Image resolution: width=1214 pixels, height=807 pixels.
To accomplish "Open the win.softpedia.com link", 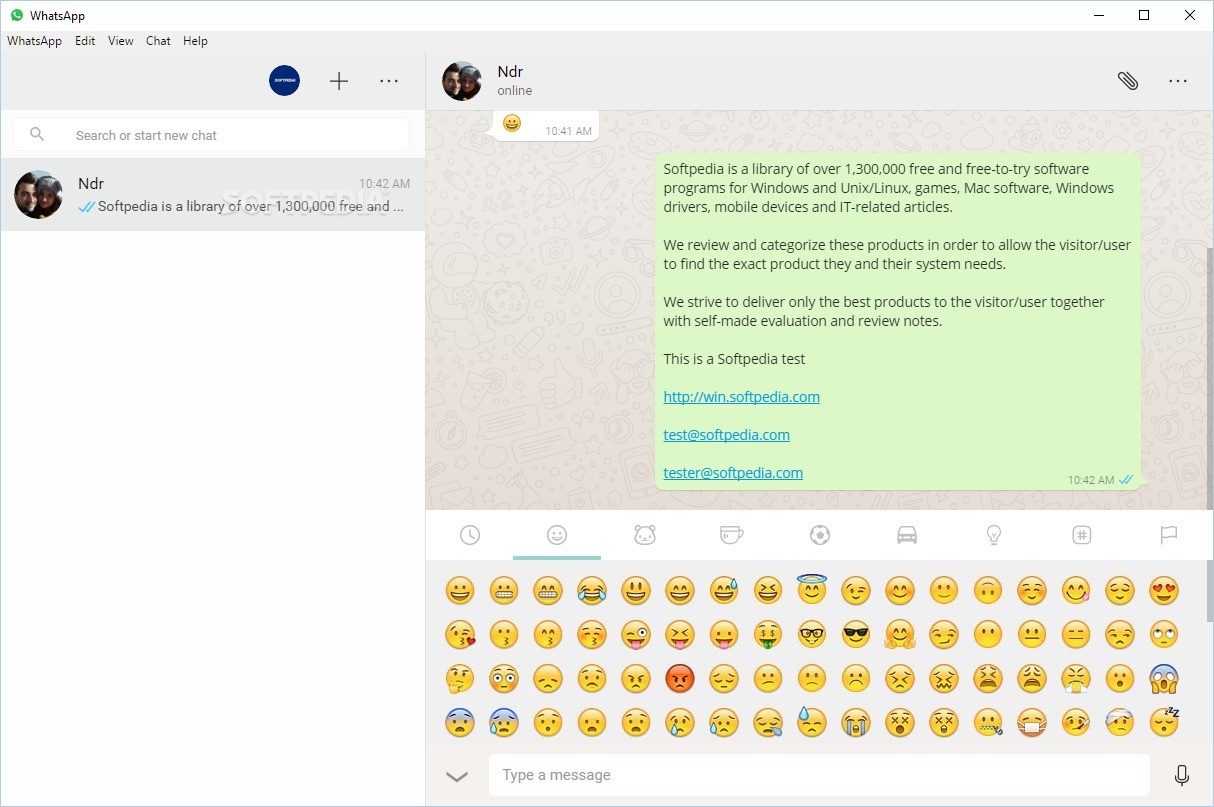I will (x=741, y=396).
